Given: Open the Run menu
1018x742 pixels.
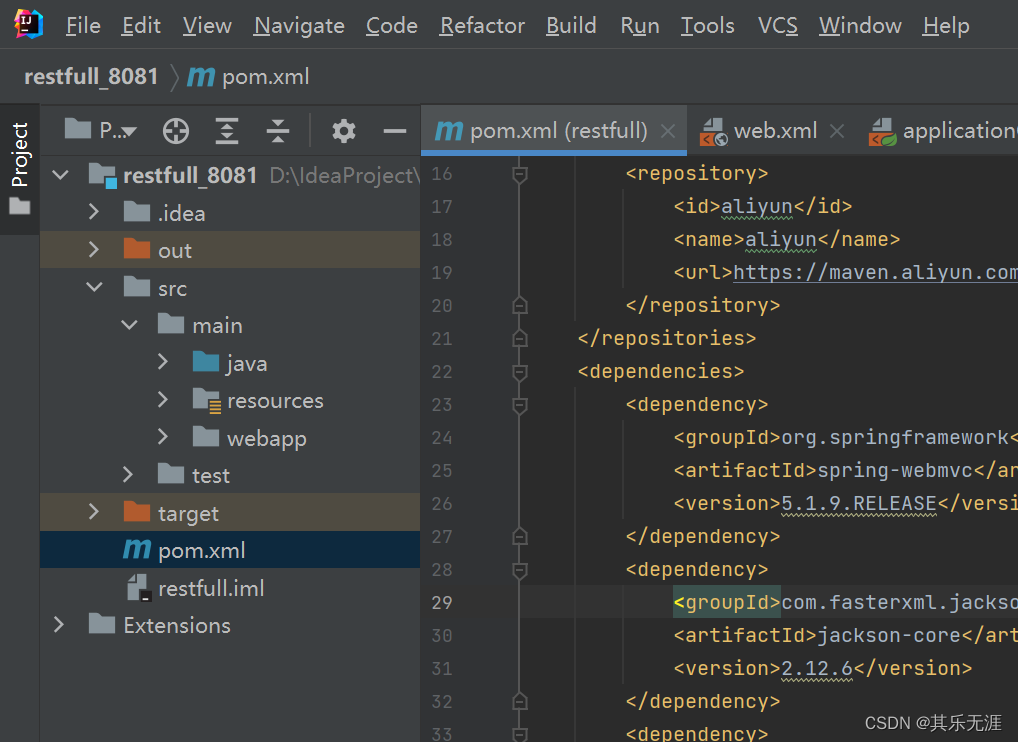Looking at the screenshot, I should click(639, 25).
